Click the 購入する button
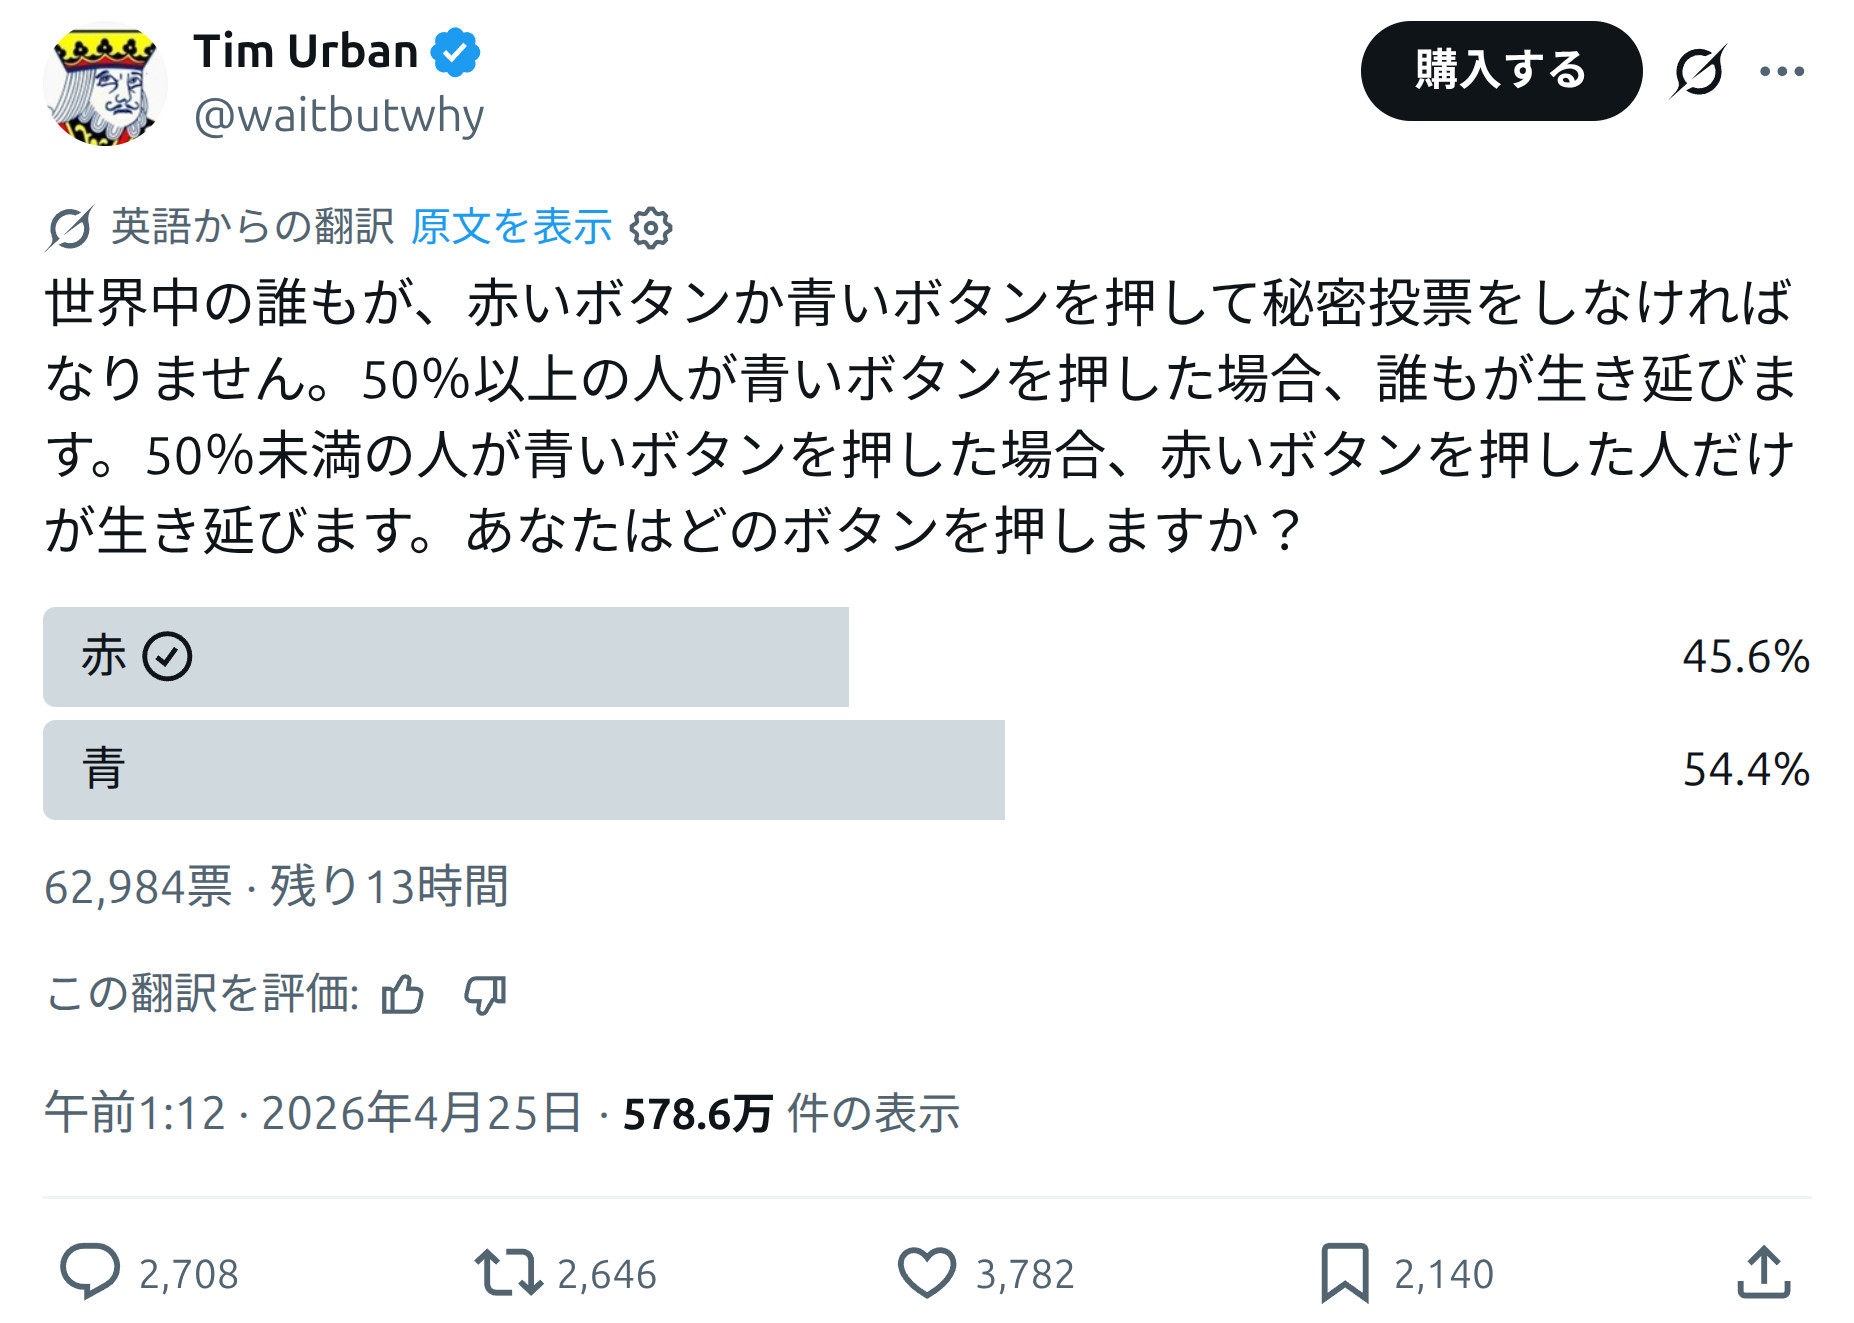The height and width of the screenshot is (1323, 1854). point(1500,71)
